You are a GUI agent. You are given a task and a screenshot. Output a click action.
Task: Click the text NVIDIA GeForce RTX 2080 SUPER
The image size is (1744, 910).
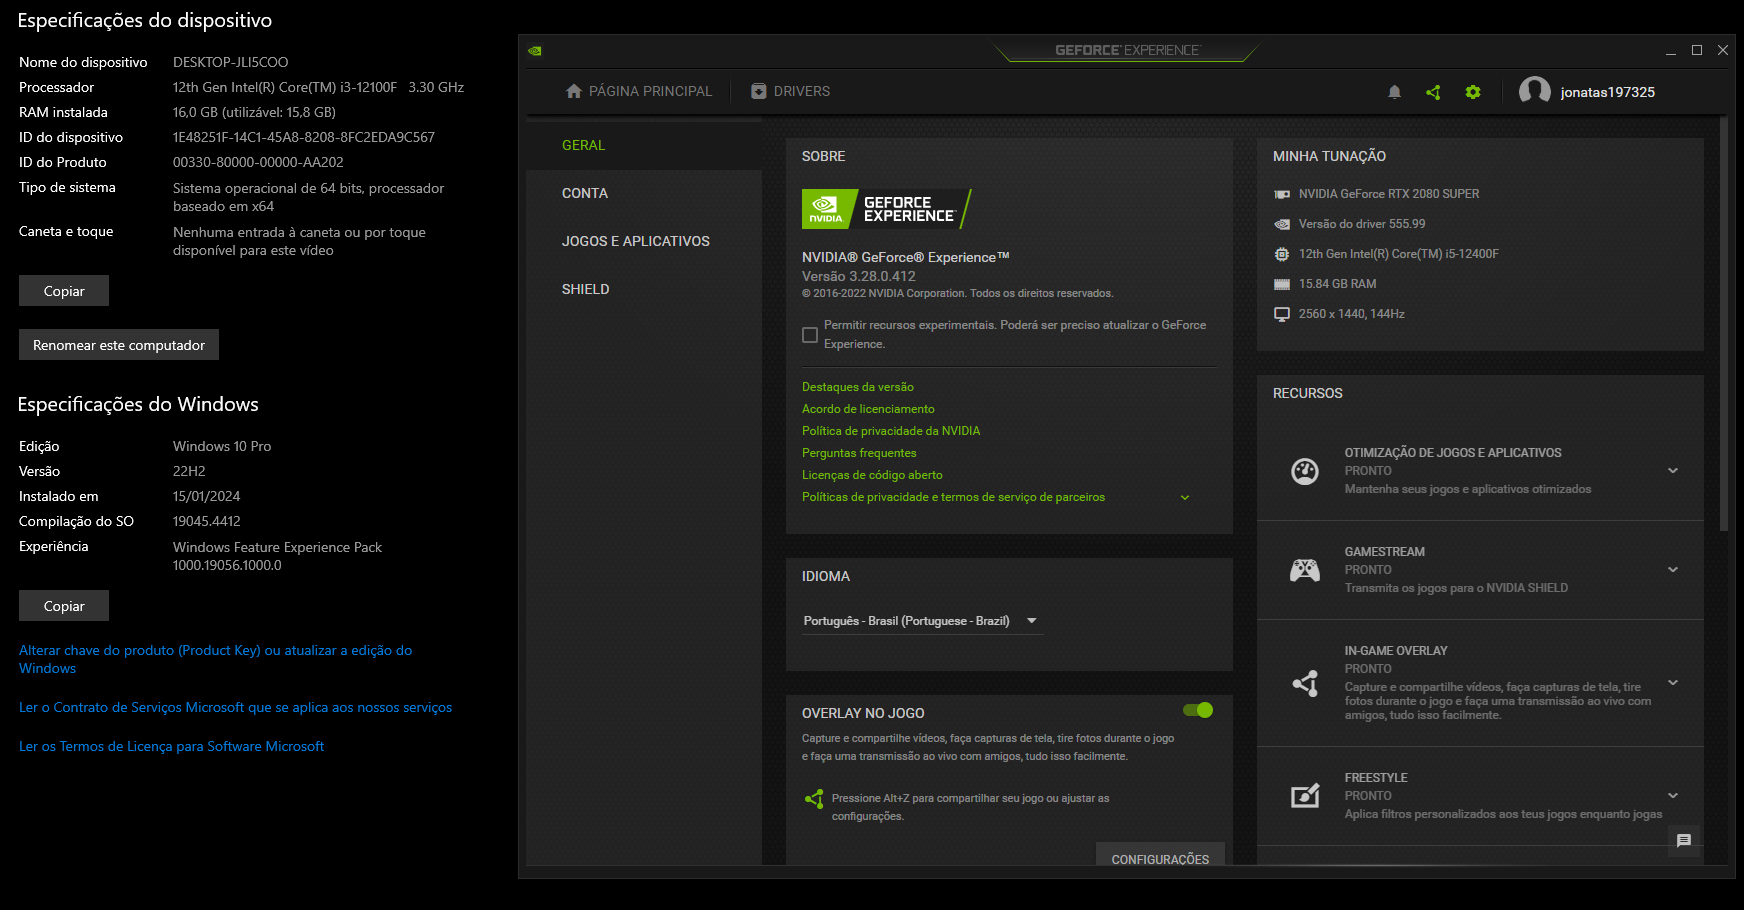click(1389, 194)
